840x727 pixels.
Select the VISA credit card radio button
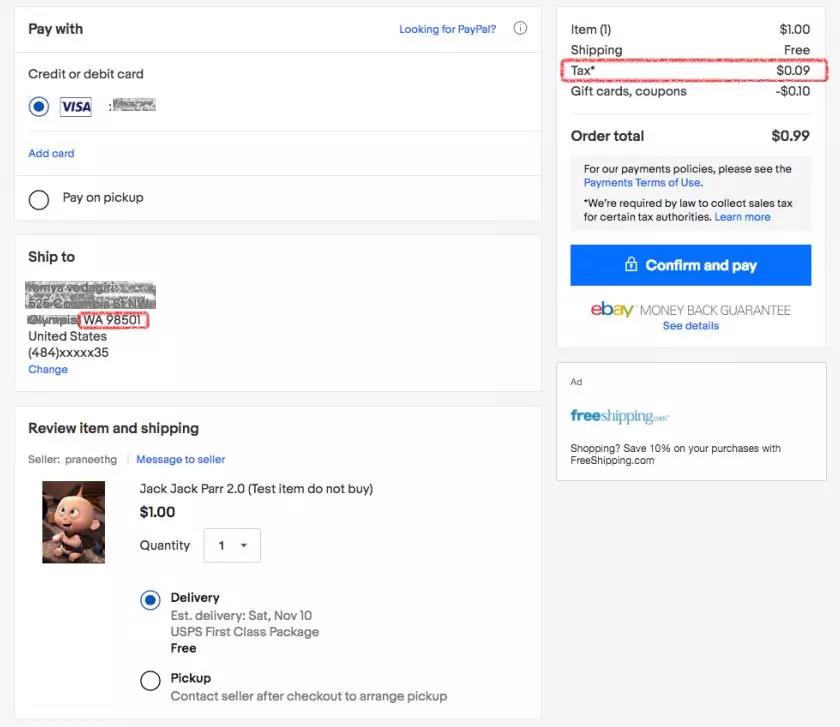[x=39, y=107]
